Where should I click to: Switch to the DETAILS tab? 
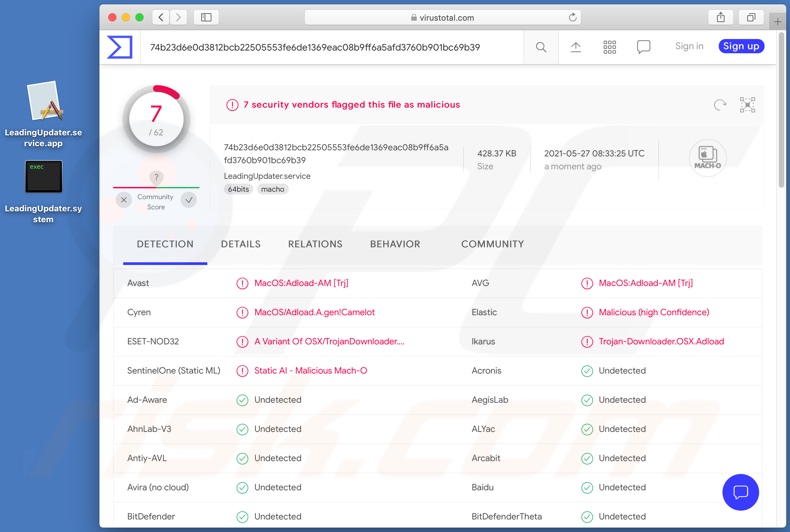(x=241, y=244)
